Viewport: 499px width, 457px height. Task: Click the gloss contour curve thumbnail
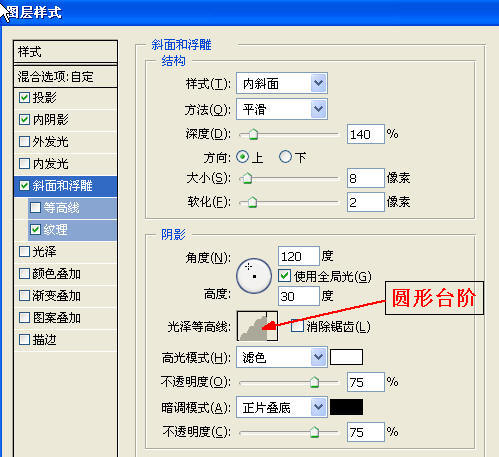[252, 326]
